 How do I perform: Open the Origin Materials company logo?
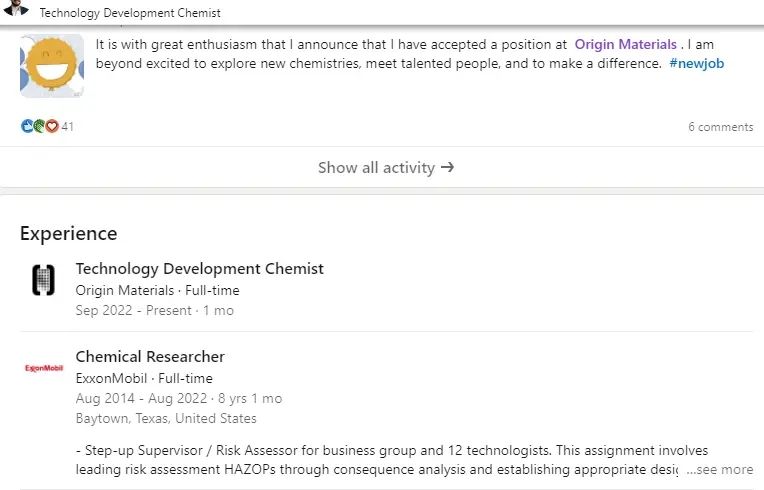tap(43, 280)
